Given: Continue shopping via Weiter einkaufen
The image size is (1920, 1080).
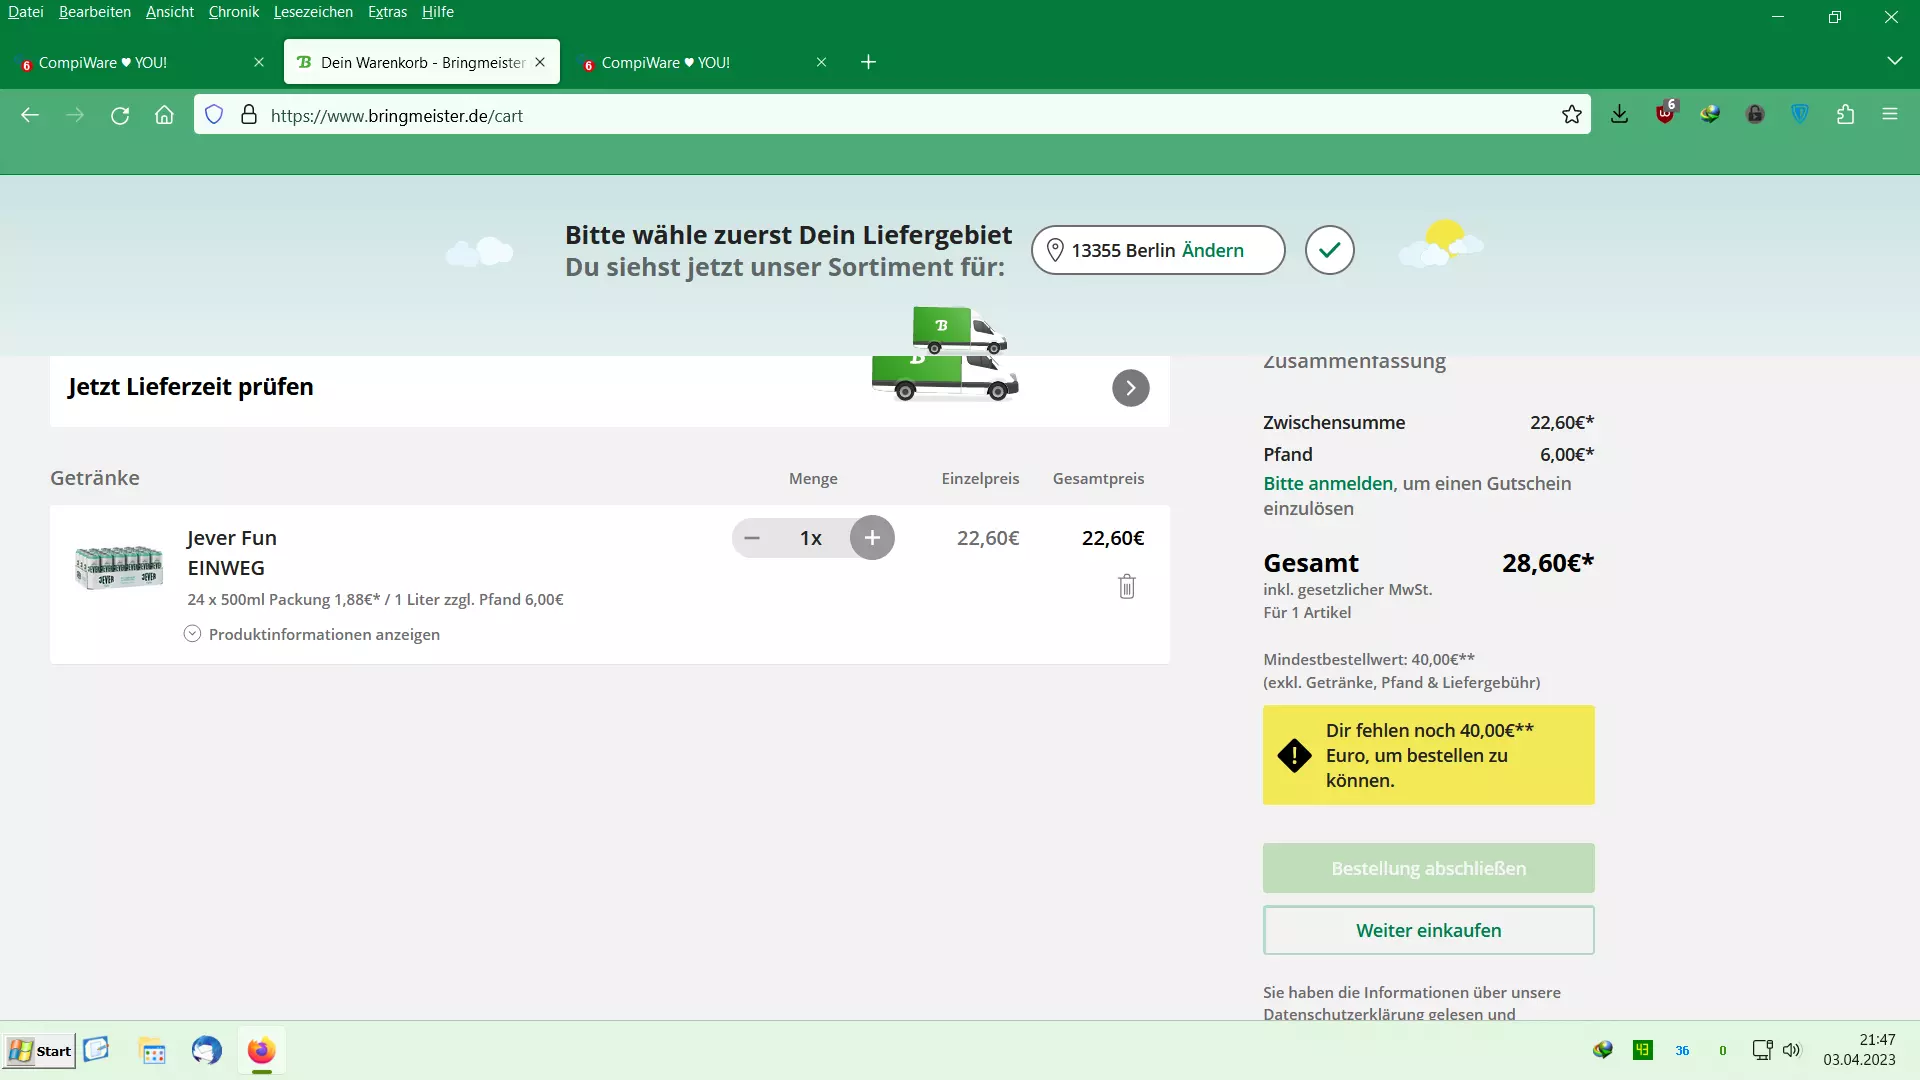Looking at the screenshot, I should pos(1429,930).
